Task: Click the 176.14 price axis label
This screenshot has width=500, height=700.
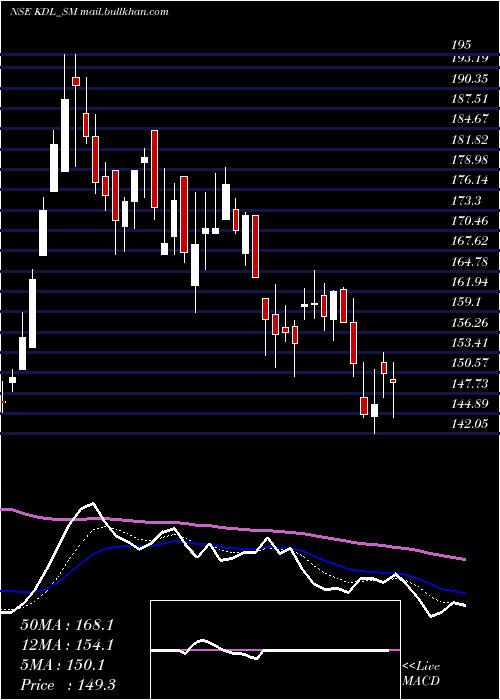Action: coord(469,180)
